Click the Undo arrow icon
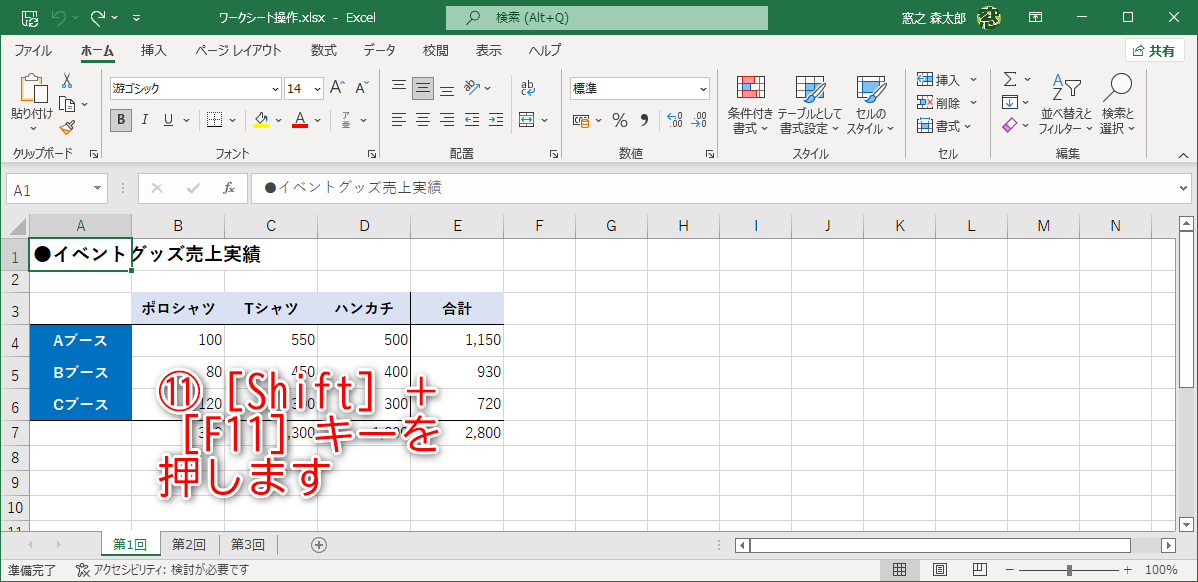This screenshot has width=1198, height=582. [60, 17]
